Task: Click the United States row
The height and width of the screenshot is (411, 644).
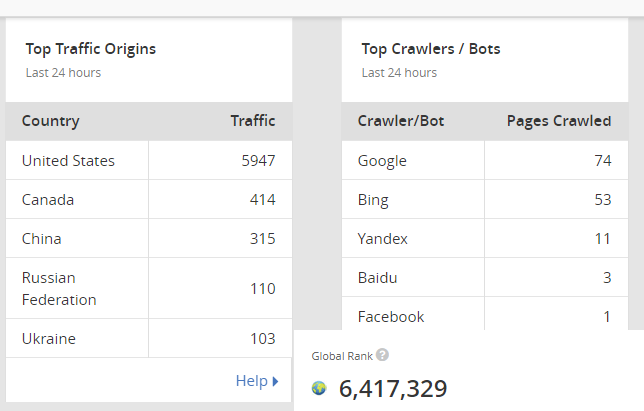Action: (149, 160)
